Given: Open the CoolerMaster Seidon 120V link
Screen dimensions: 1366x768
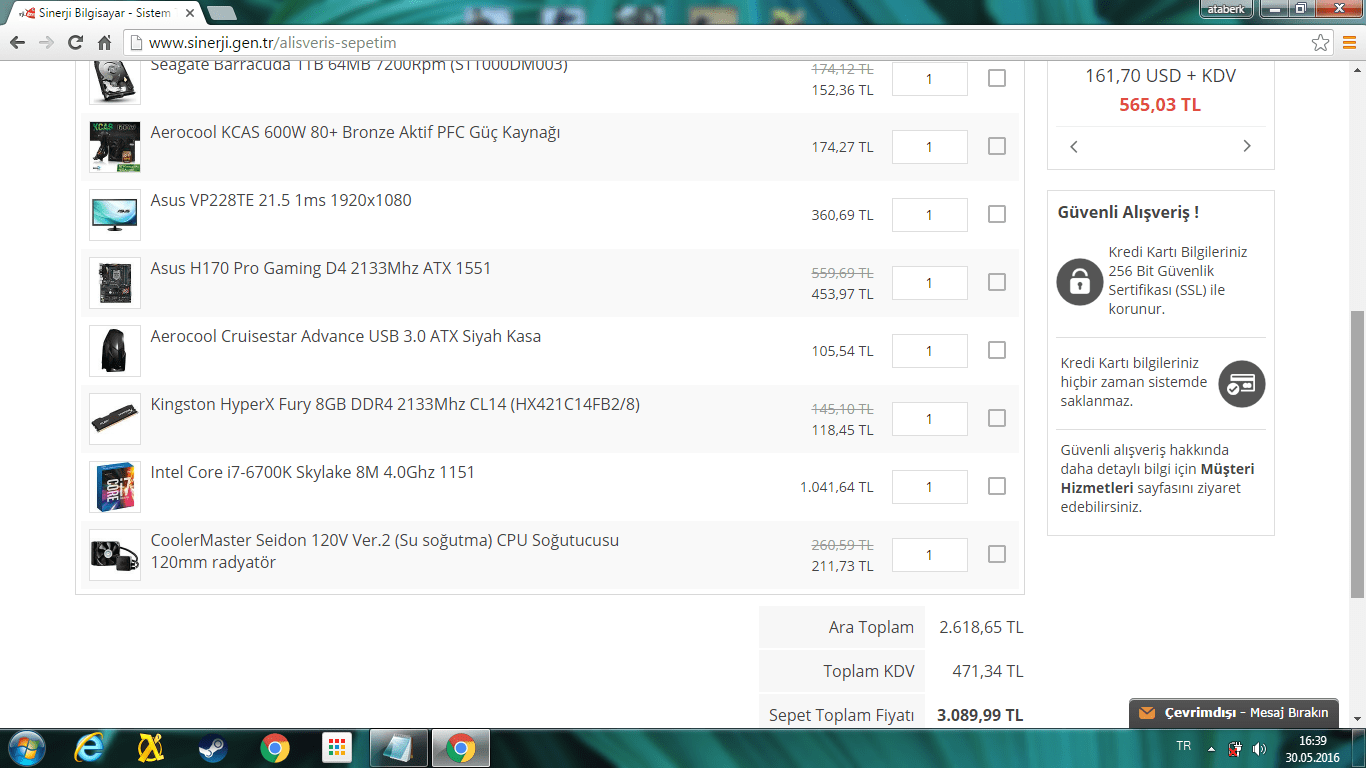Looking at the screenshot, I should coord(385,551).
